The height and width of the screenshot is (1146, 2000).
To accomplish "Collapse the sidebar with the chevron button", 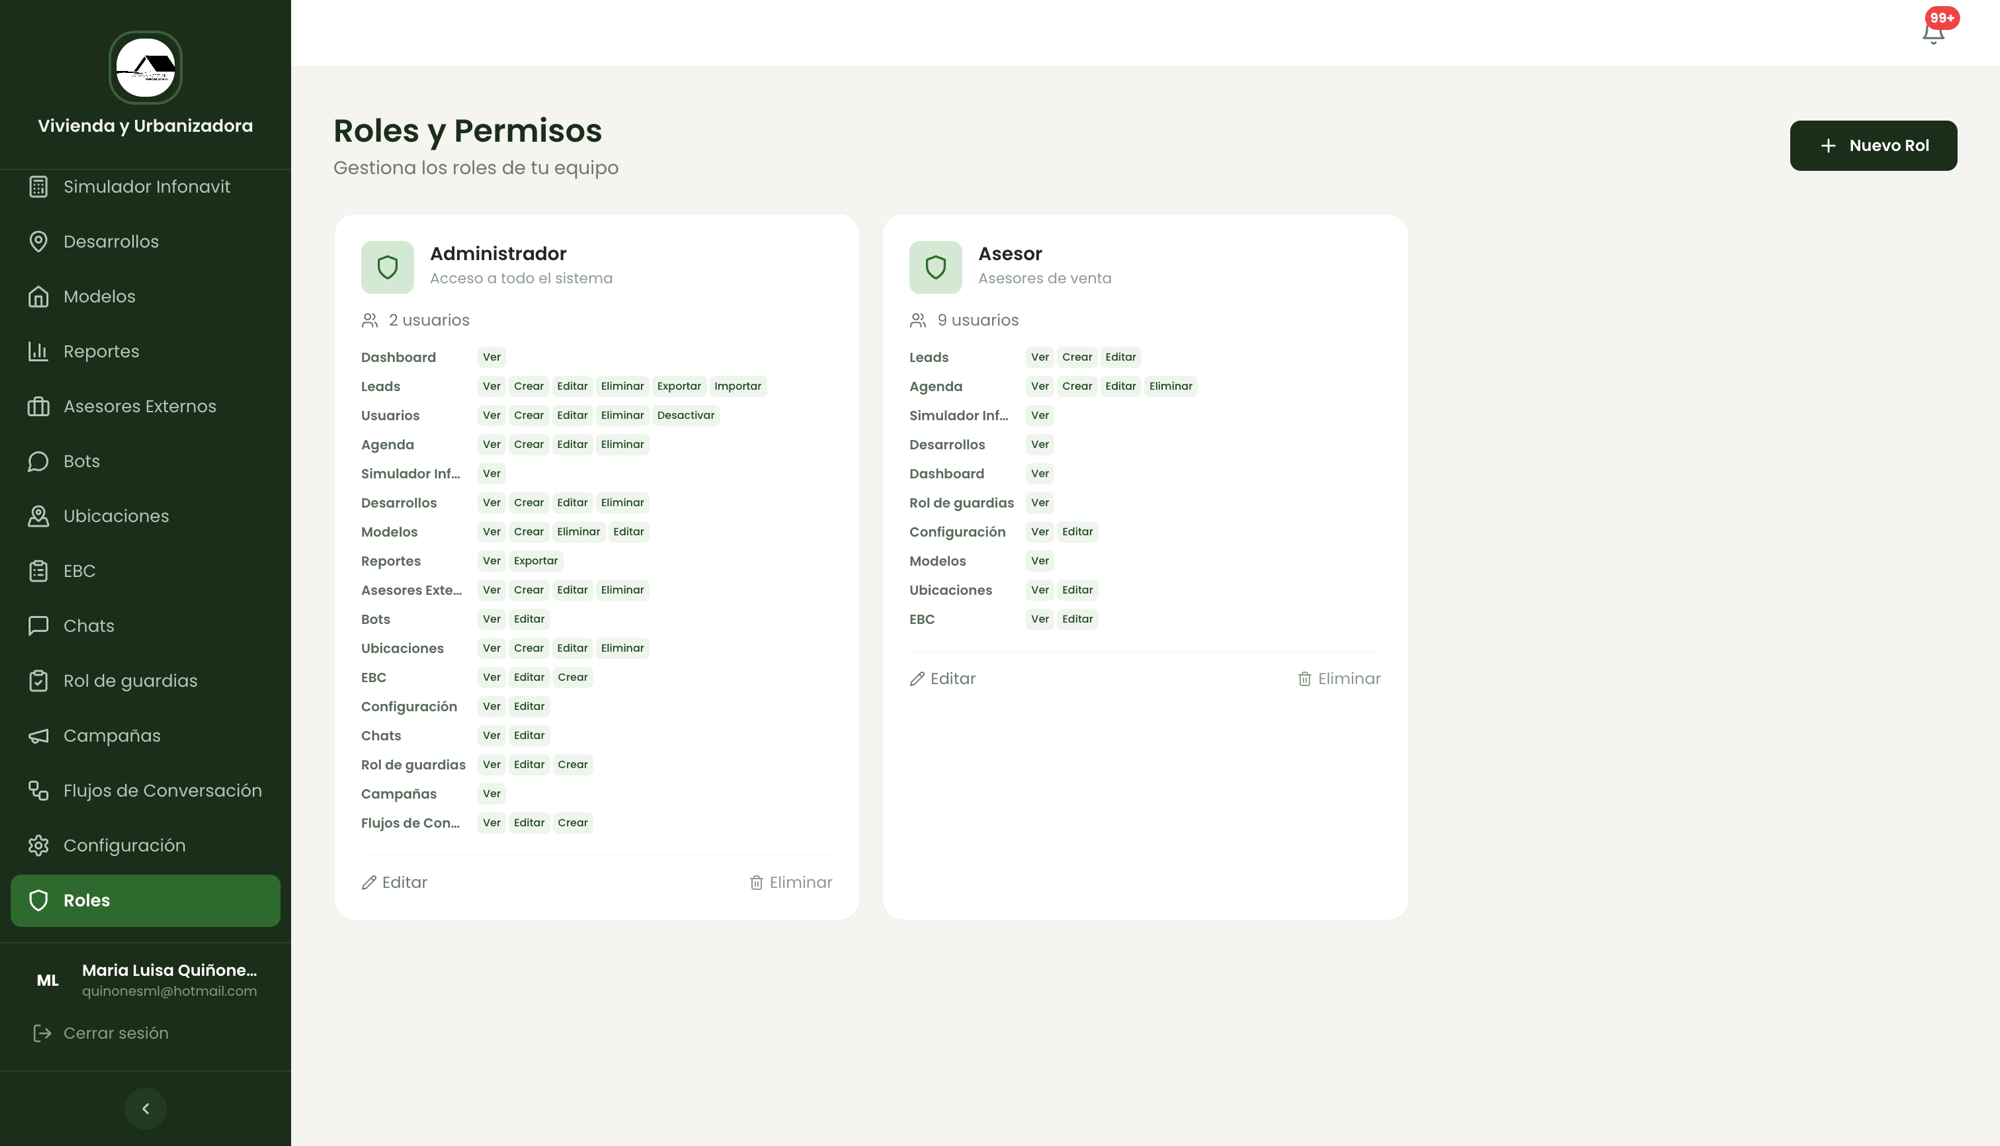I will pyautogui.click(x=146, y=1109).
